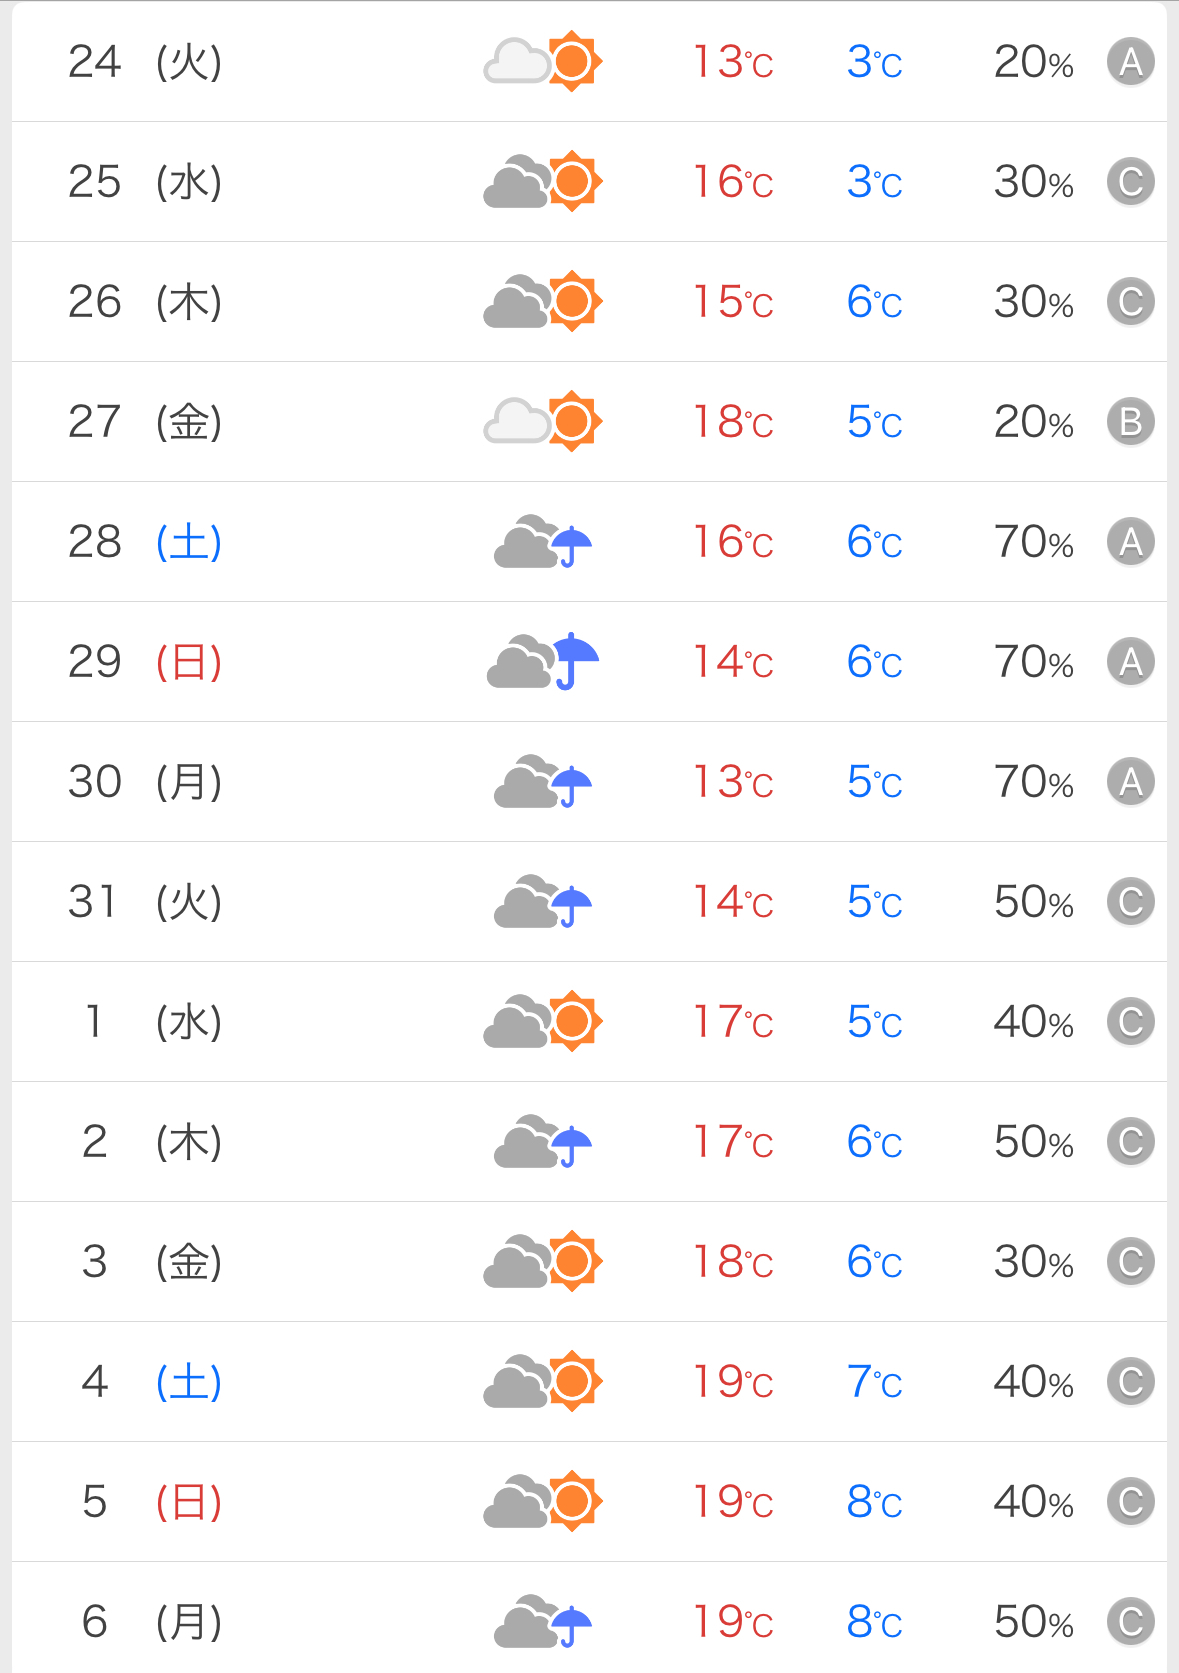The height and width of the screenshot is (1673, 1179).
Task: Select the 31 (火) forecast row date
Action: click(144, 902)
